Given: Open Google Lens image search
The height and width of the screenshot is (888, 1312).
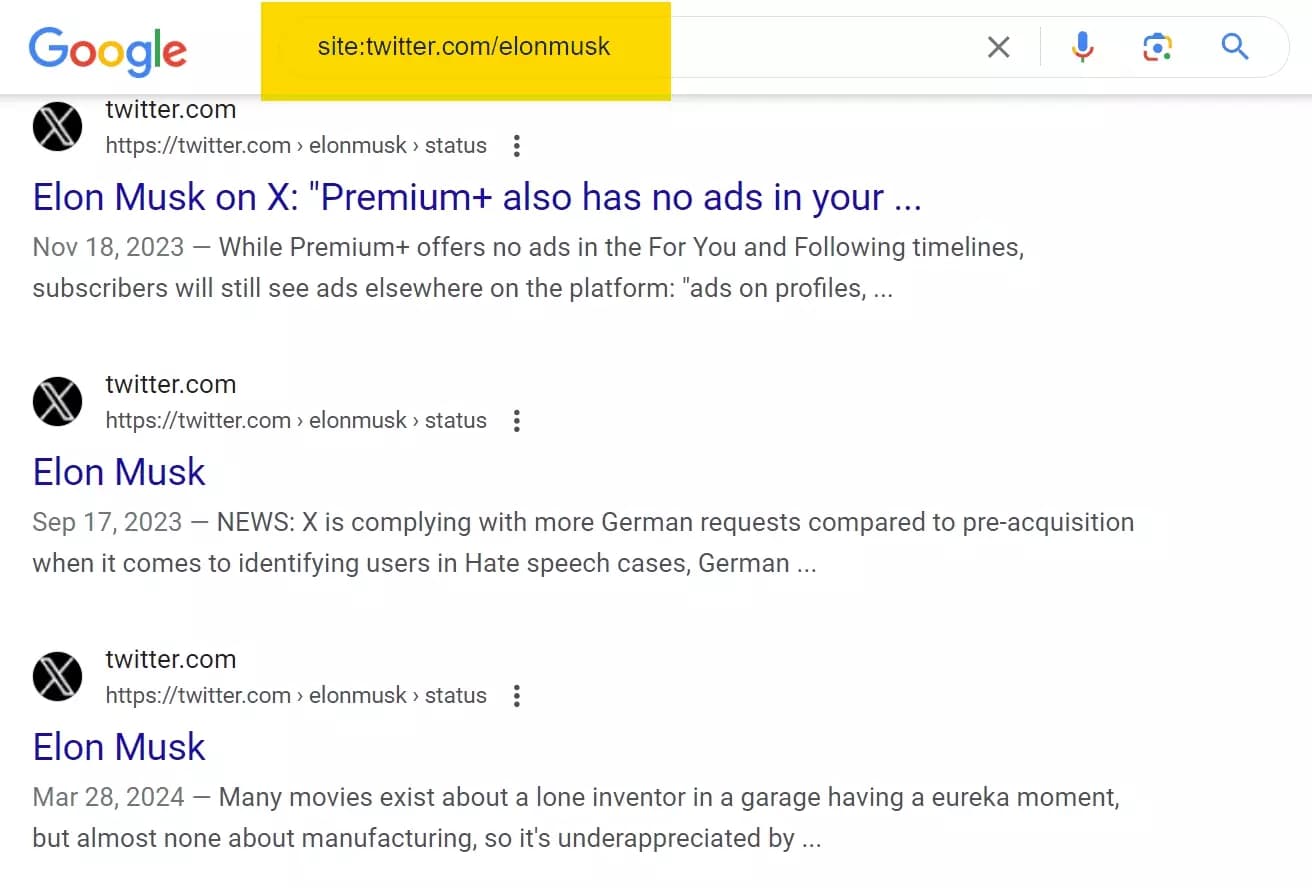Looking at the screenshot, I should click(1157, 46).
